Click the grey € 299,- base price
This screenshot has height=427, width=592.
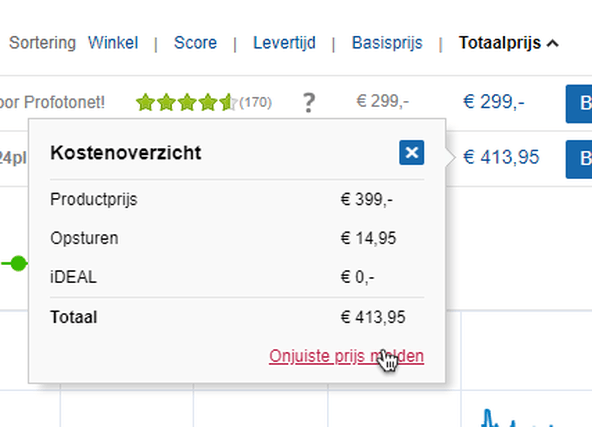[382, 101]
